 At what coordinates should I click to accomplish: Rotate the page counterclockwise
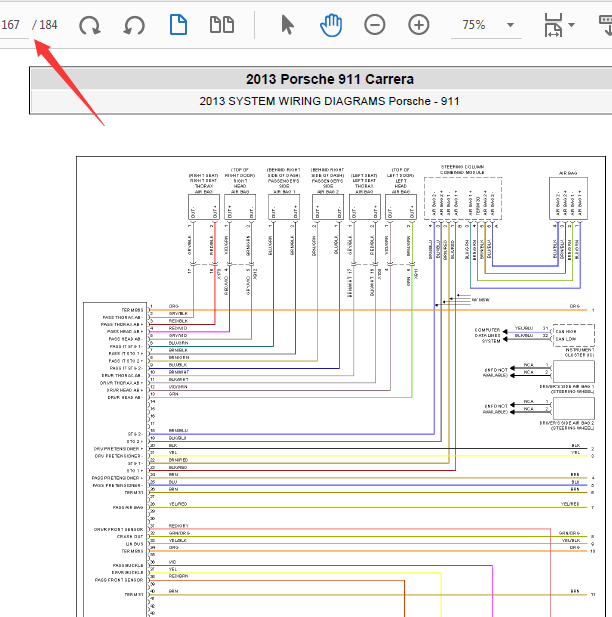[x=134, y=25]
